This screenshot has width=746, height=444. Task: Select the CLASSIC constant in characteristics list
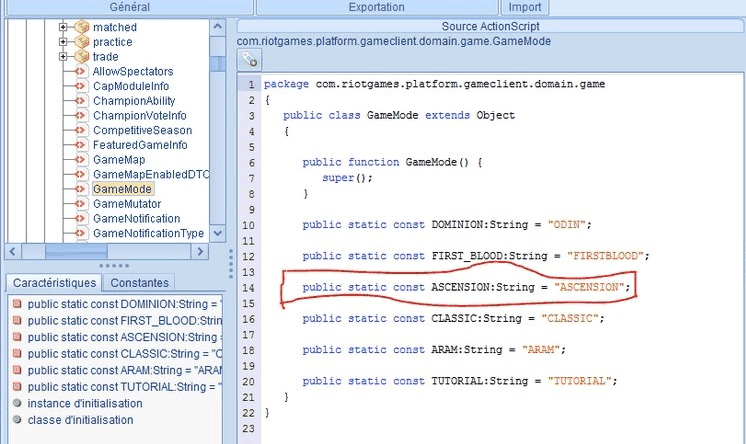[125, 354]
